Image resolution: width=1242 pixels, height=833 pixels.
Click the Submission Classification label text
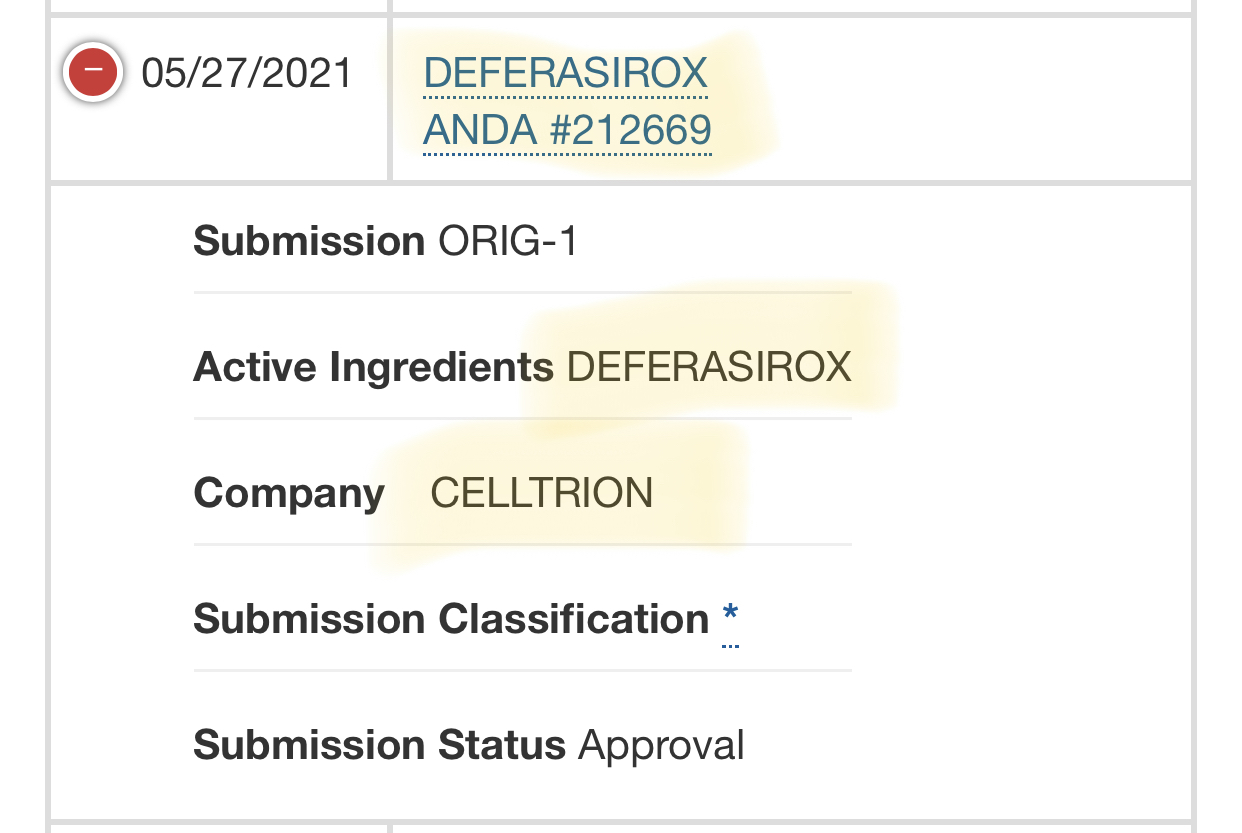[451, 620]
